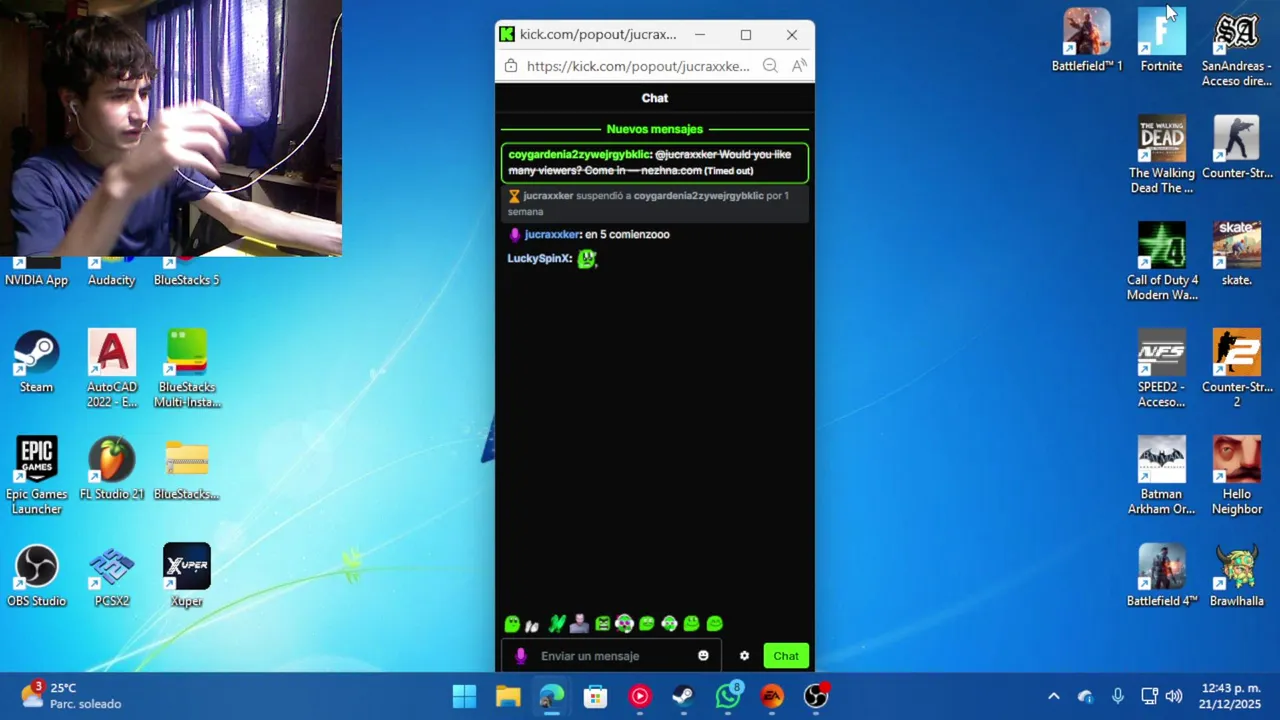
Task: Open Microsoft Store from taskbar
Action: tap(595, 696)
